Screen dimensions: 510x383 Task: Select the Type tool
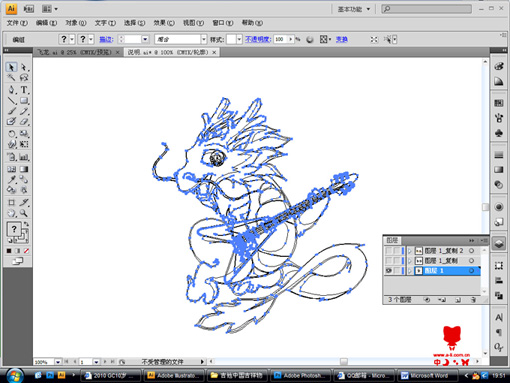[x=24, y=90]
